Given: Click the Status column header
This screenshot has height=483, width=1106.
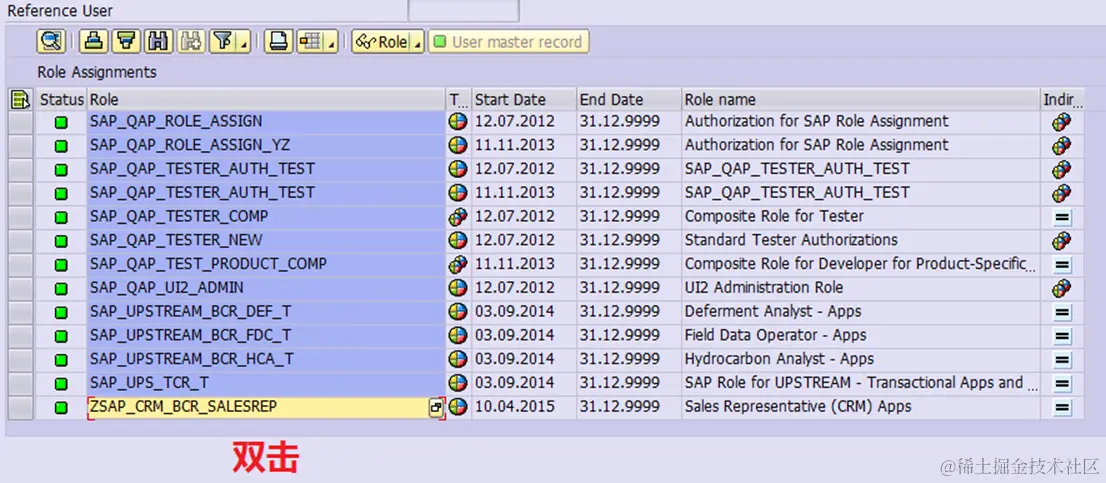Looking at the screenshot, I should tap(61, 99).
